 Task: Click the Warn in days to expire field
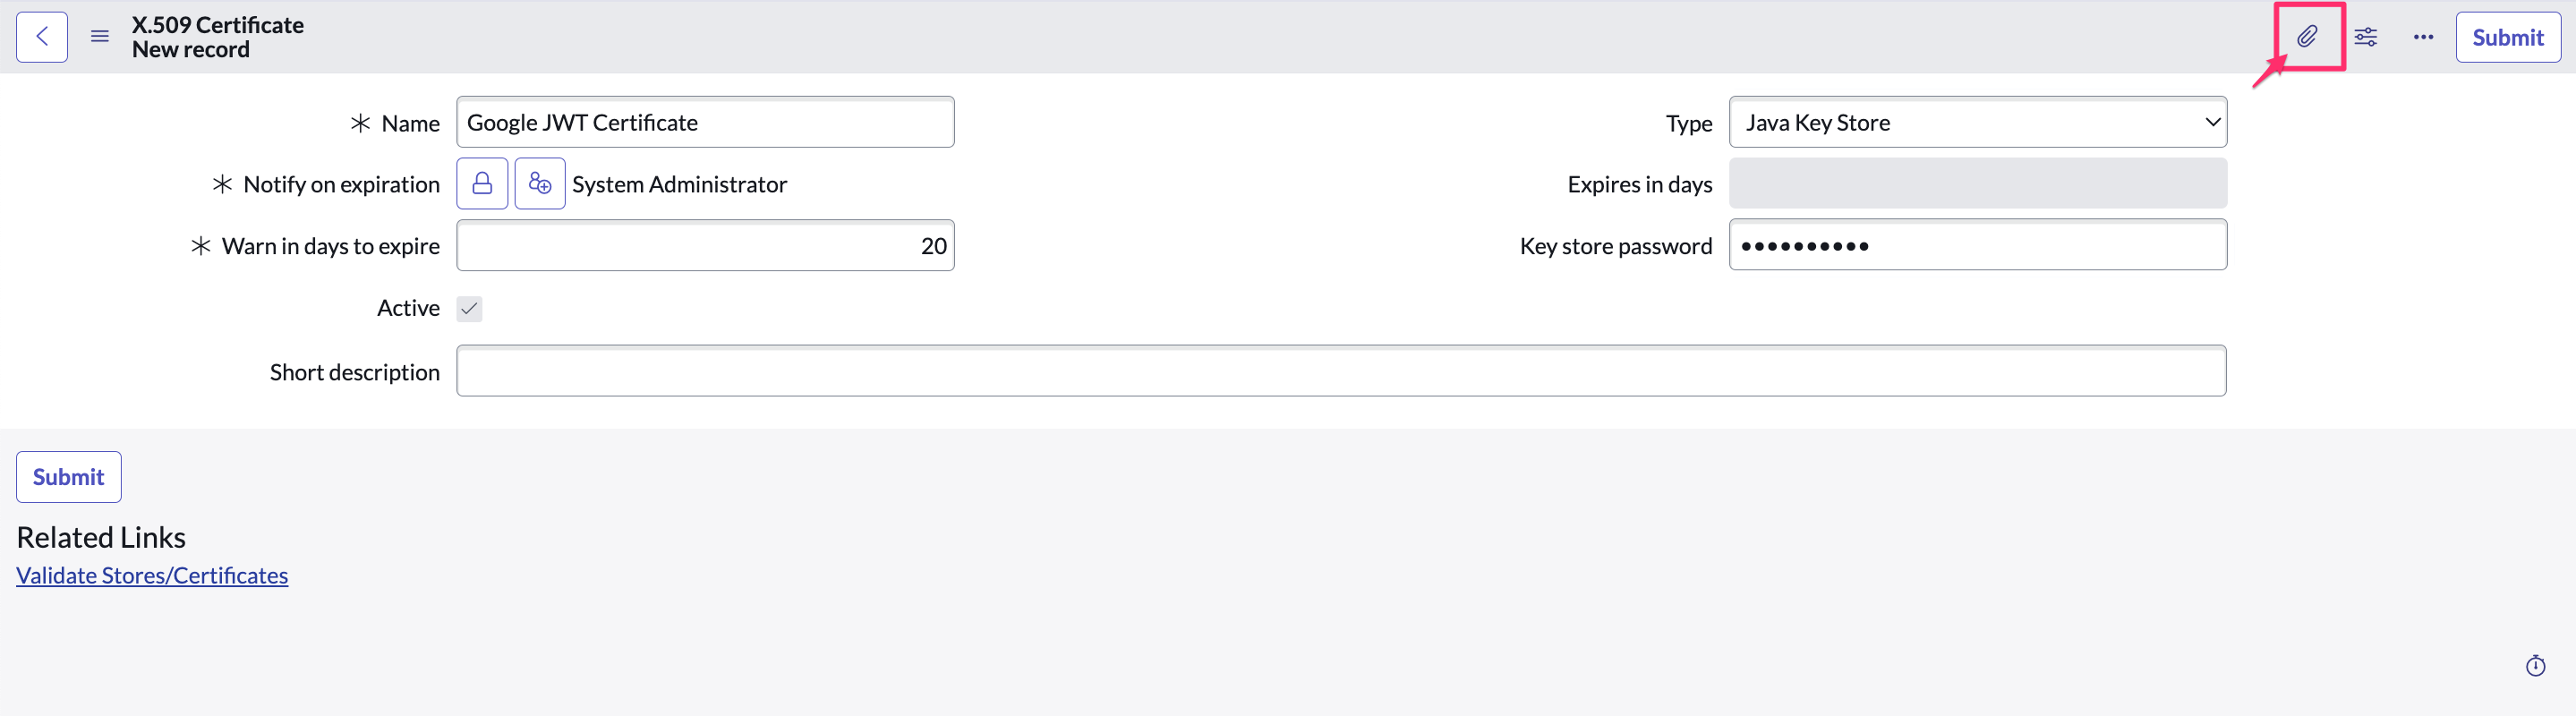[x=705, y=245]
